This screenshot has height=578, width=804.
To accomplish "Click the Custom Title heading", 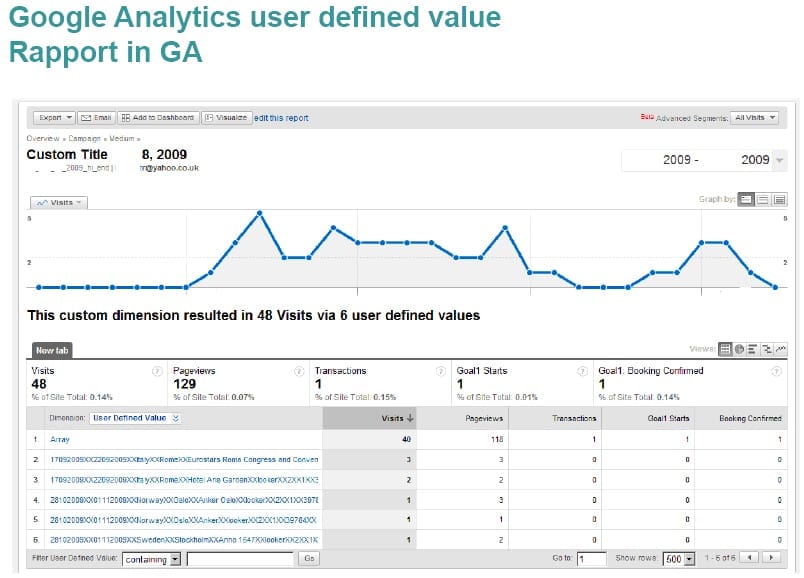I will tap(67, 154).
